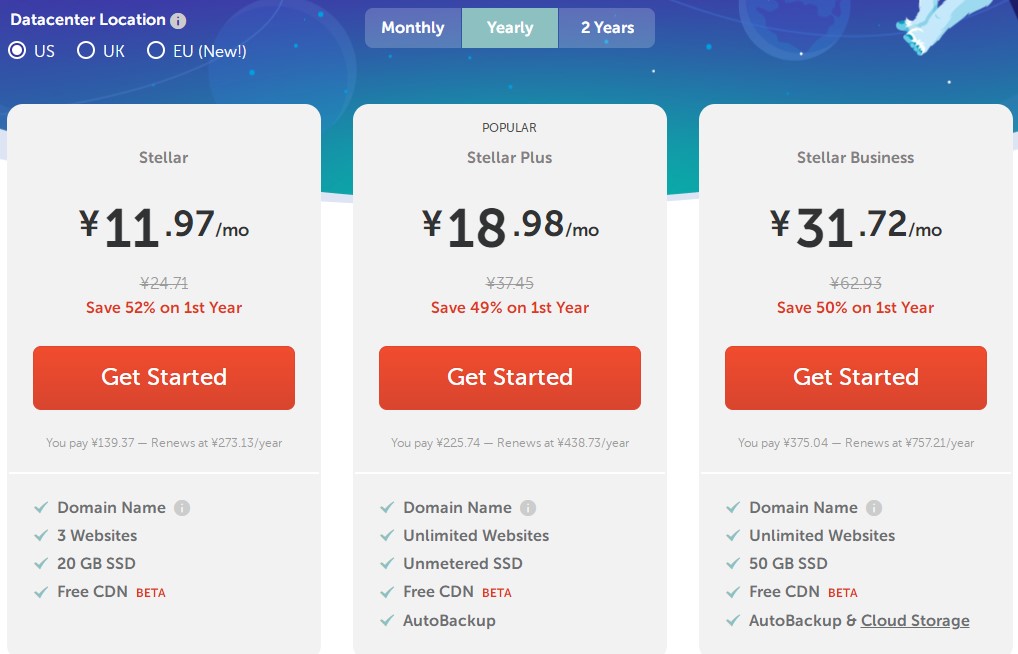Click the checkmark beside Unmetered SSD
The width and height of the screenshot is (1018, 654).
(x=387, y=564)
